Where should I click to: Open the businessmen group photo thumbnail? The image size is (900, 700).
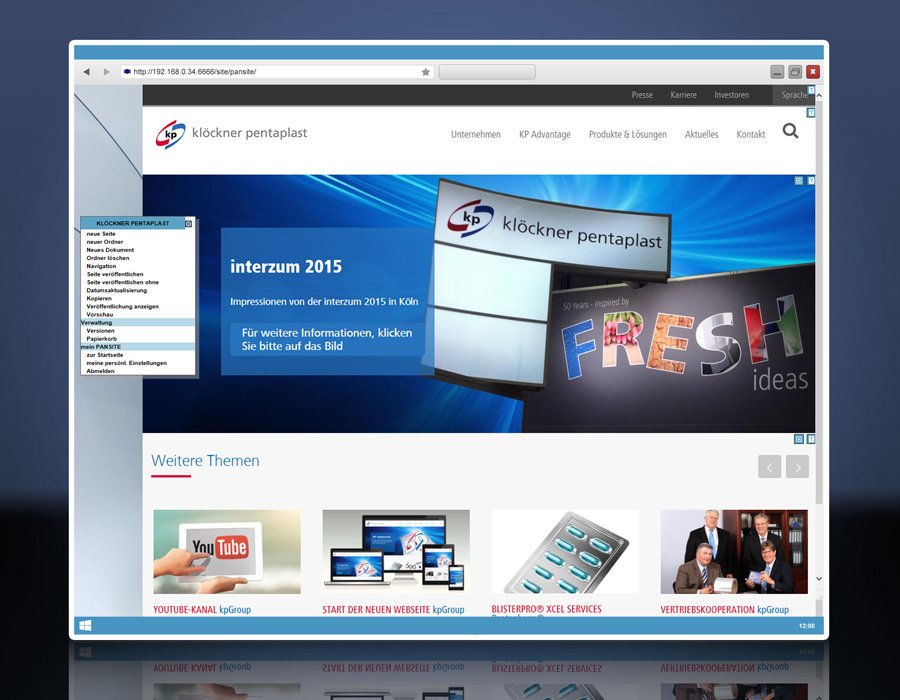734,551
